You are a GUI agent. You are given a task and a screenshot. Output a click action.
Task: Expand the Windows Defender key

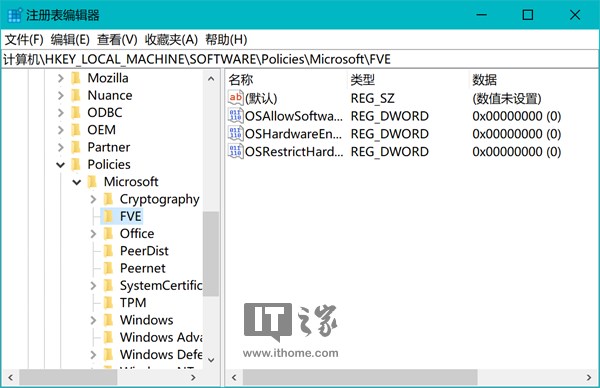[x=93, y=354]
